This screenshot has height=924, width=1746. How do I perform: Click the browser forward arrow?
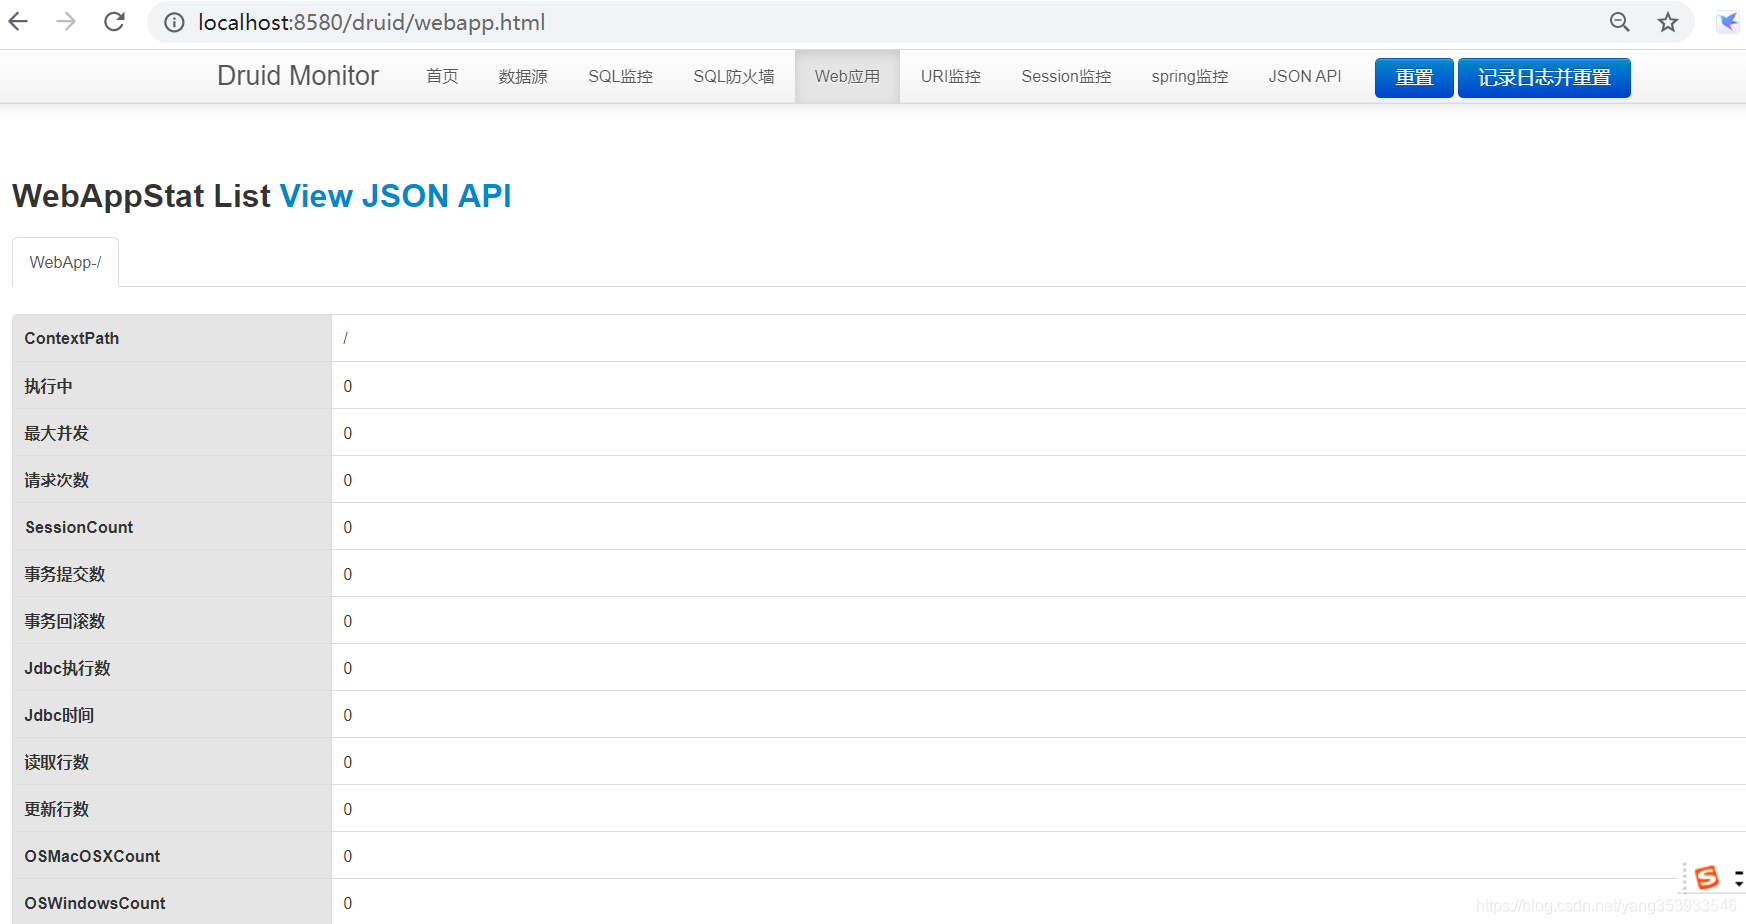pyautogui.click(x=66, y=21)
